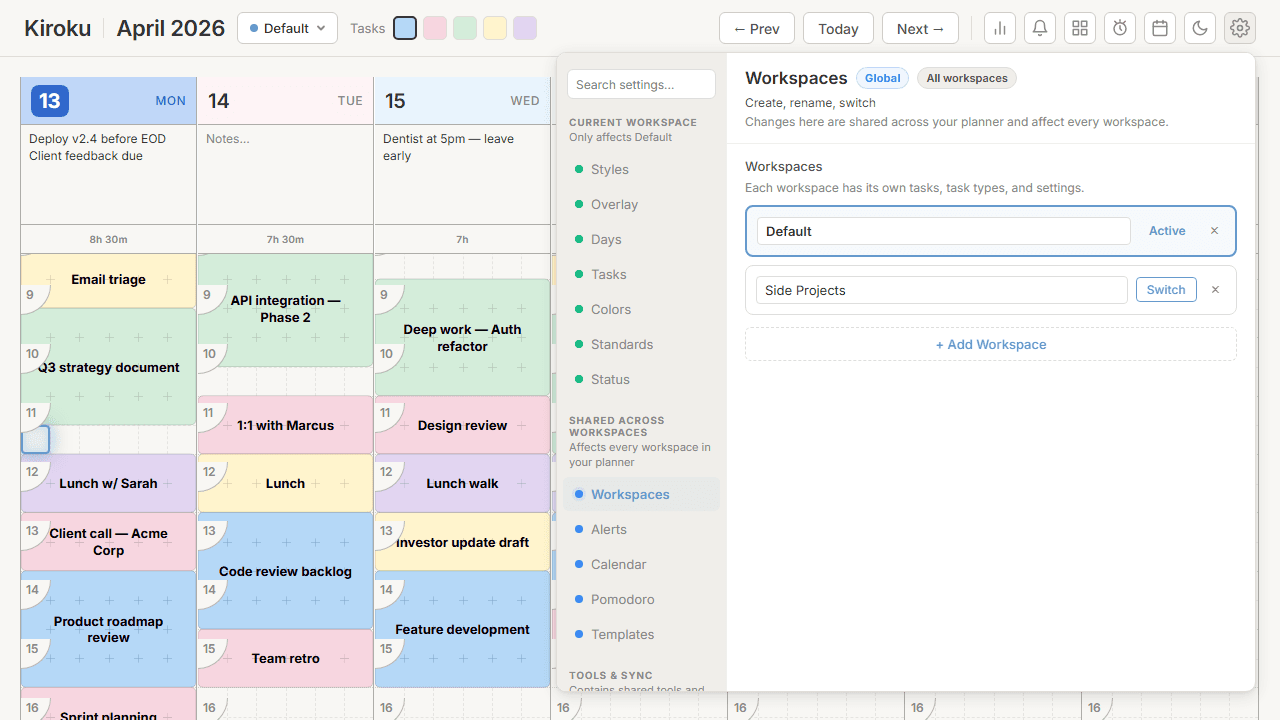Switch to the Side Projects workspace
1280x720 pixels.
[x=1166, y=289]
